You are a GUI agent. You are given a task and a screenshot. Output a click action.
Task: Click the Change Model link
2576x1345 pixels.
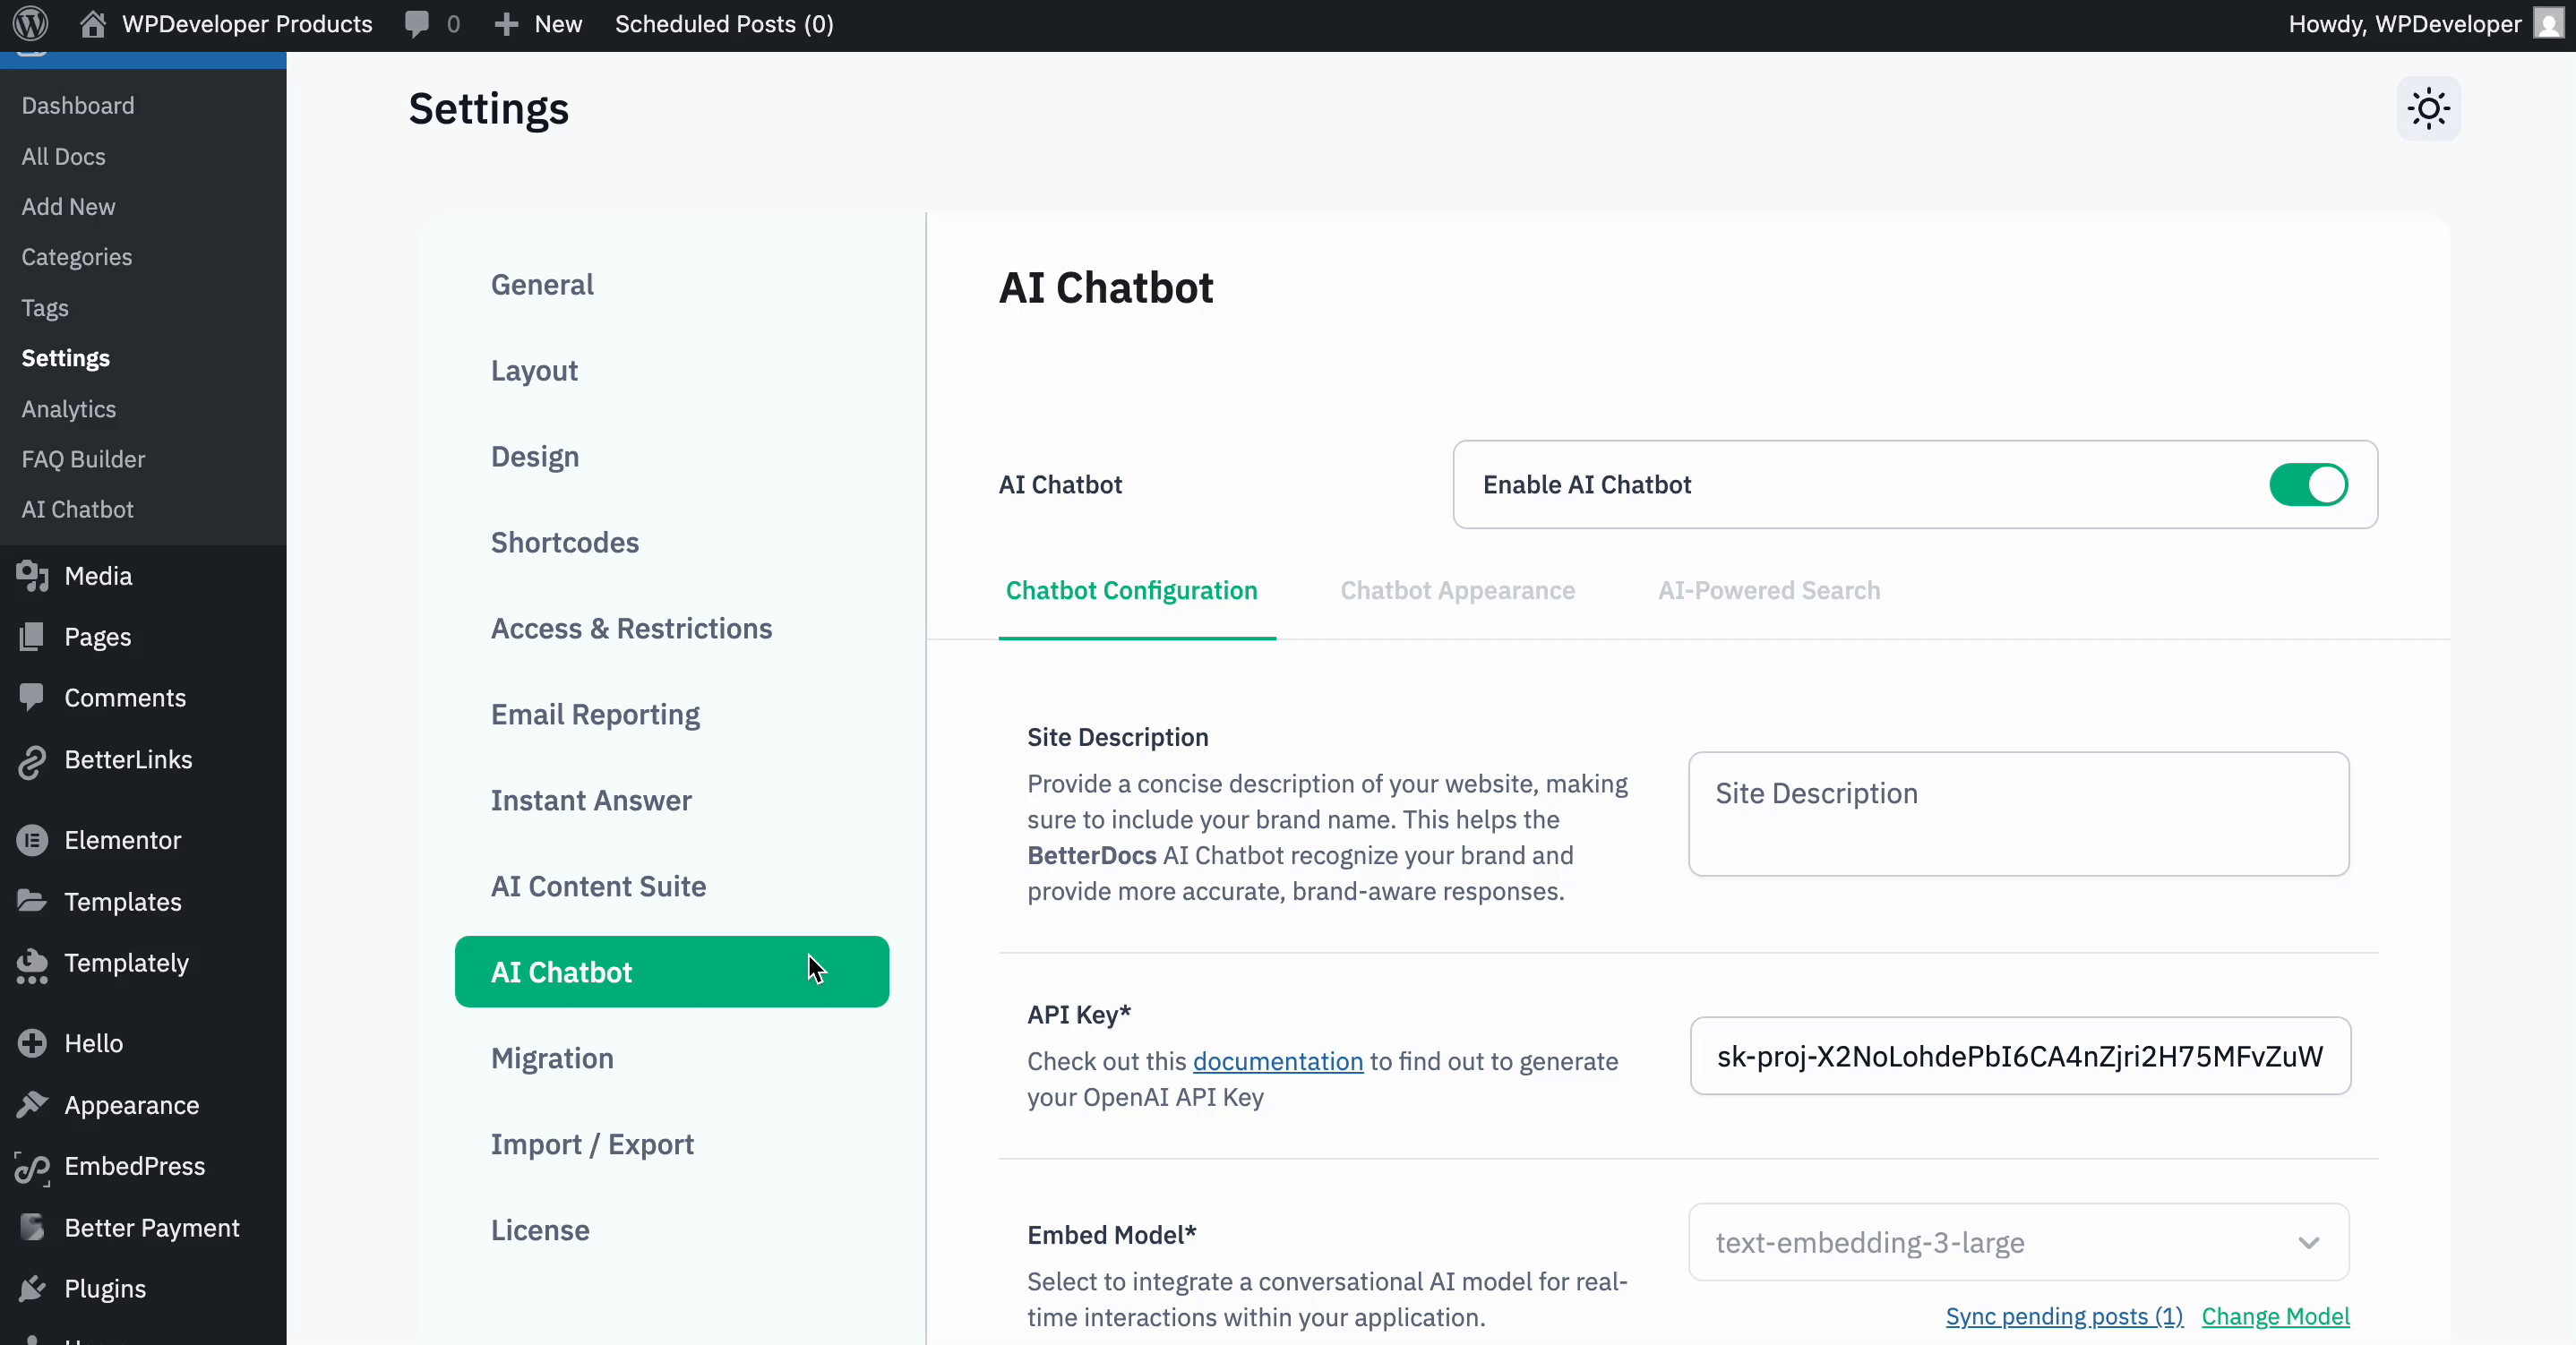2276,1317
